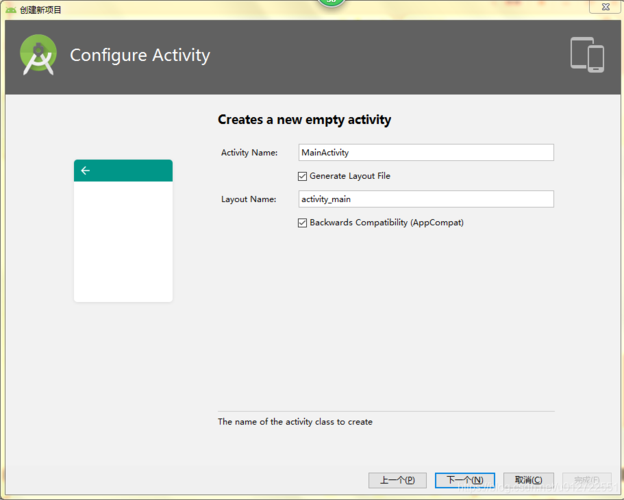Click the 'Activity Name:' label
Viewport: 624px width, 500px height.
250,152
